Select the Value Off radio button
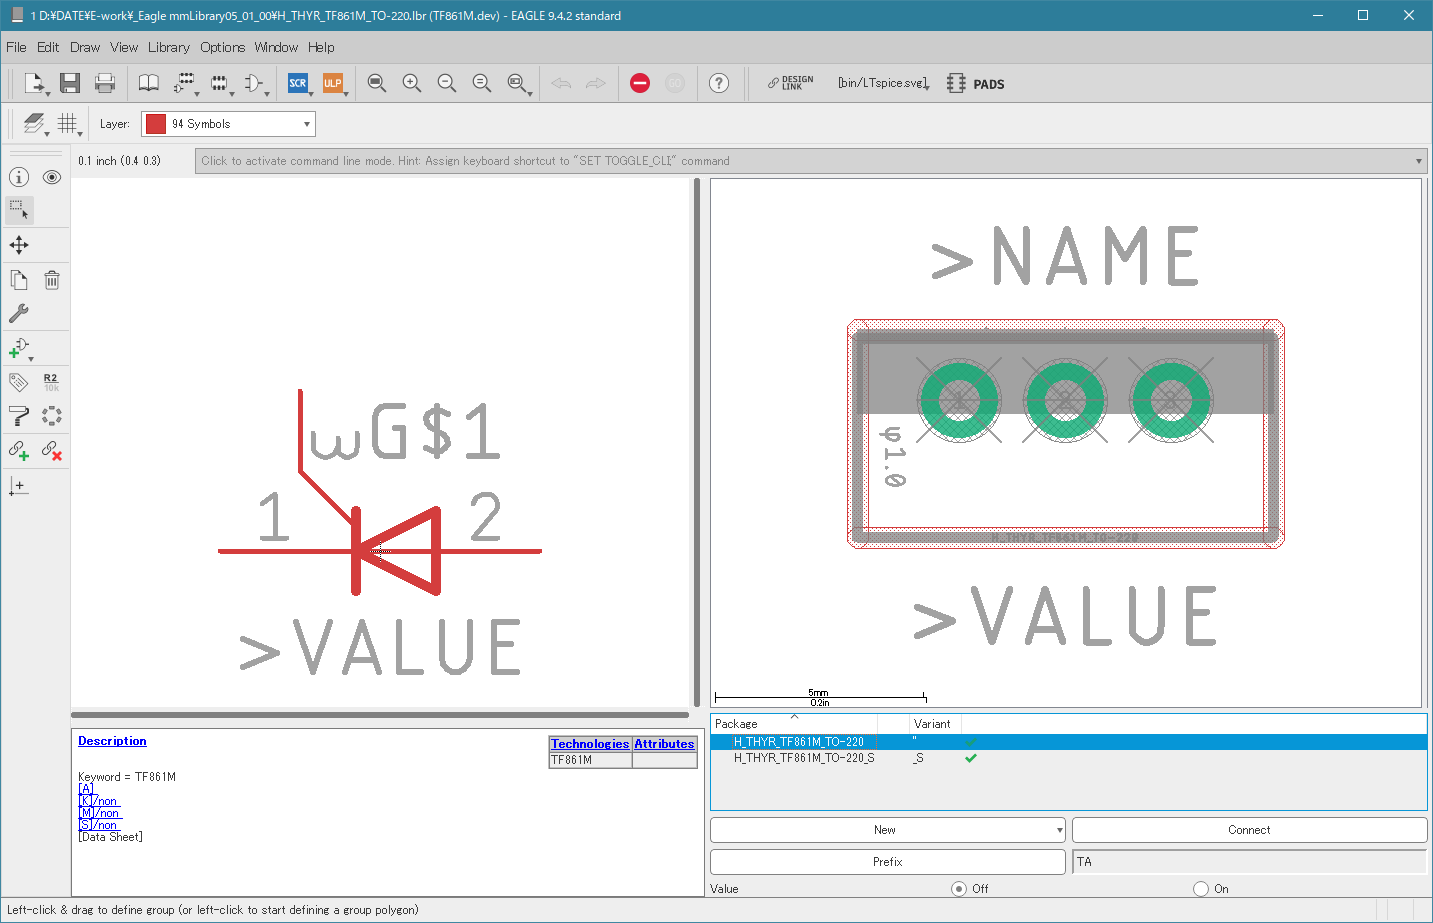 959,889
